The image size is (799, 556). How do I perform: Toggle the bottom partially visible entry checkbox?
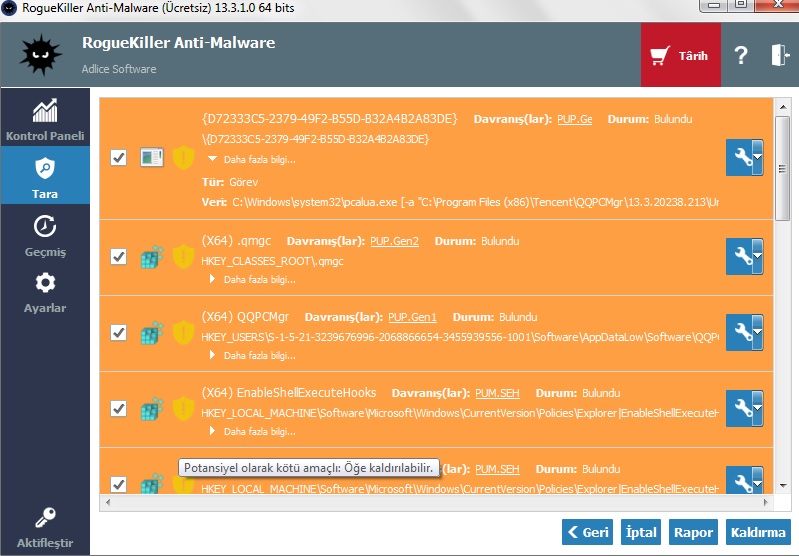click(118, 484)
